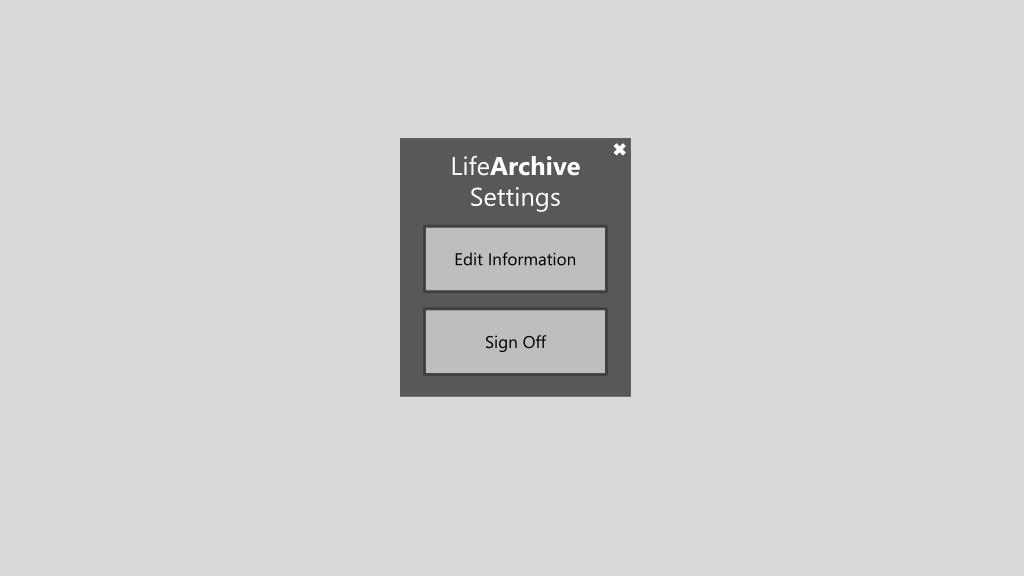
Task: Dismiss the settings panel with the X icon
Action: pyautogui.click(x=619, y=150)
